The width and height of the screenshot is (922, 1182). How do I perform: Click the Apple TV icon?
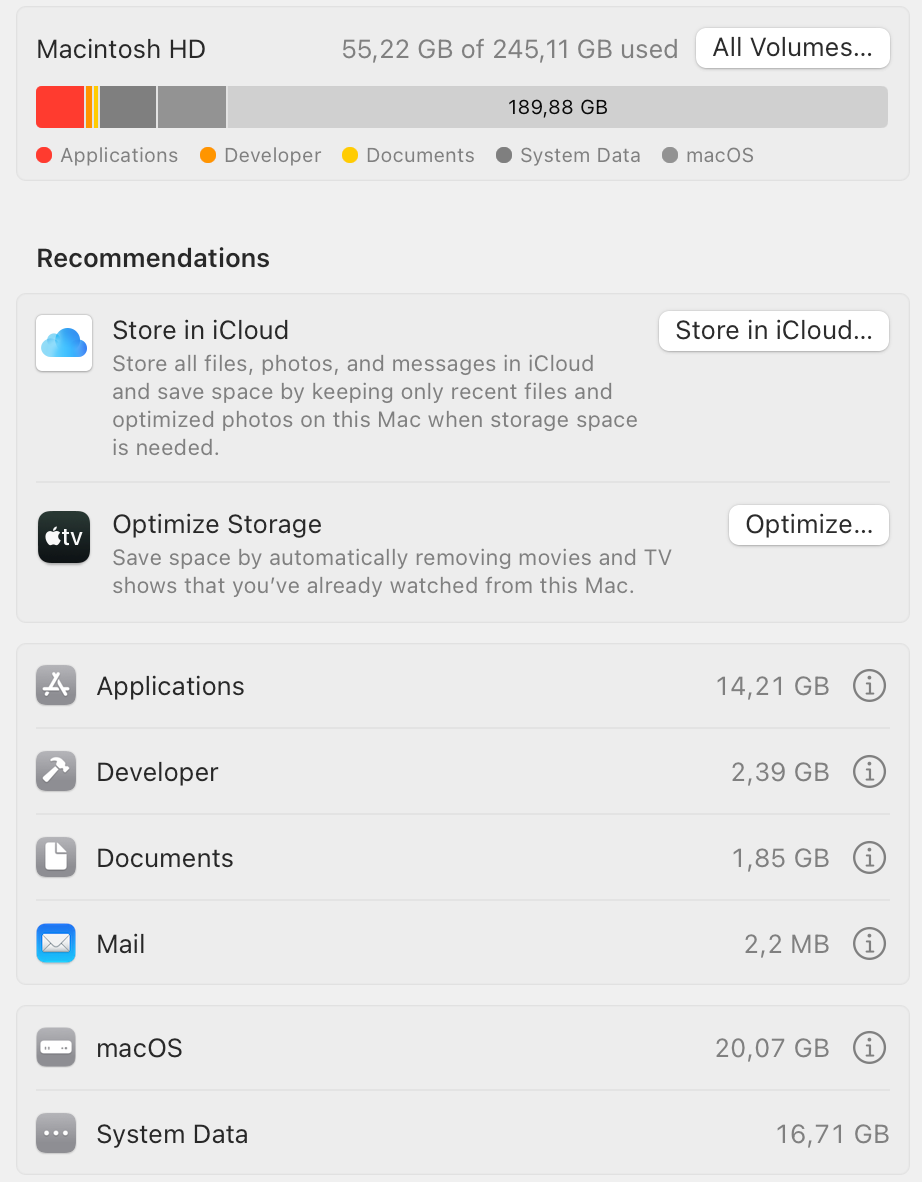(x=64, y=537)
